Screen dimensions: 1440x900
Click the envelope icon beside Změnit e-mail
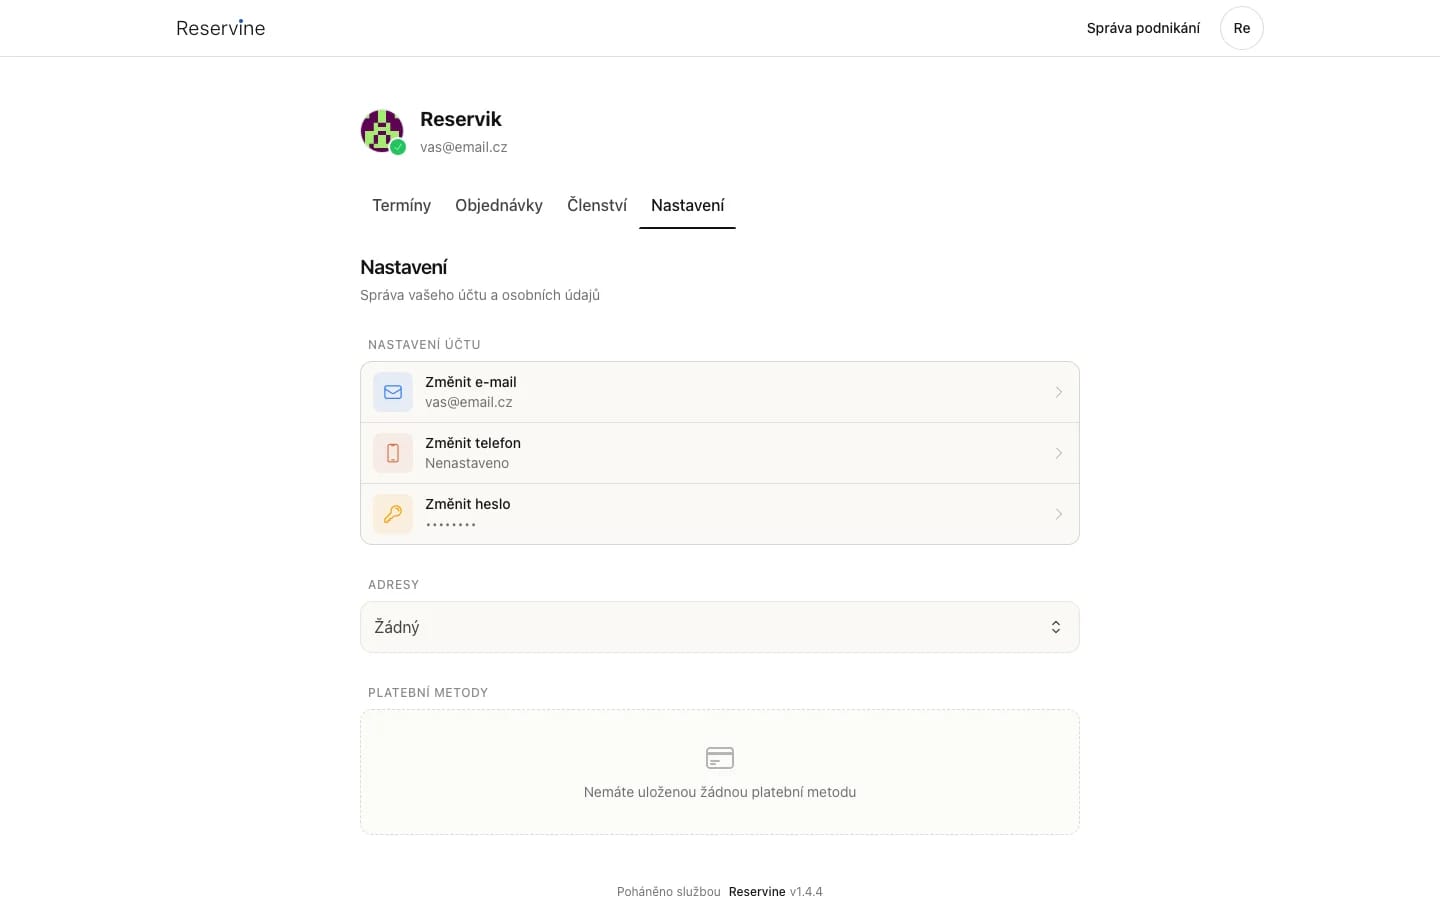point(393,392)
